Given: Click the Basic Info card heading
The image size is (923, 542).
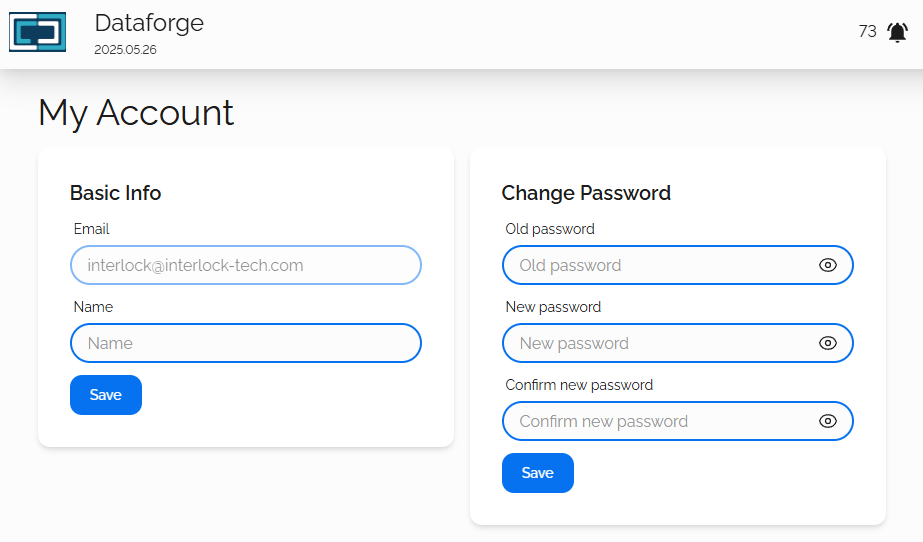Looking at the screenshot, I should (x=115, y=193).
